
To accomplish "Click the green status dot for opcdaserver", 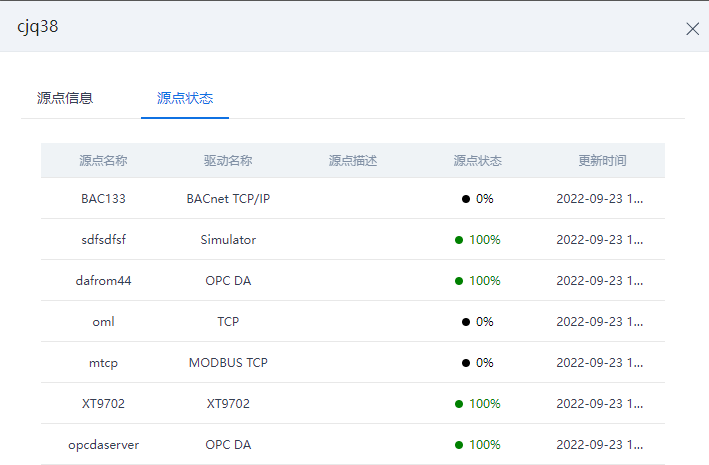I will click(459, 445).
